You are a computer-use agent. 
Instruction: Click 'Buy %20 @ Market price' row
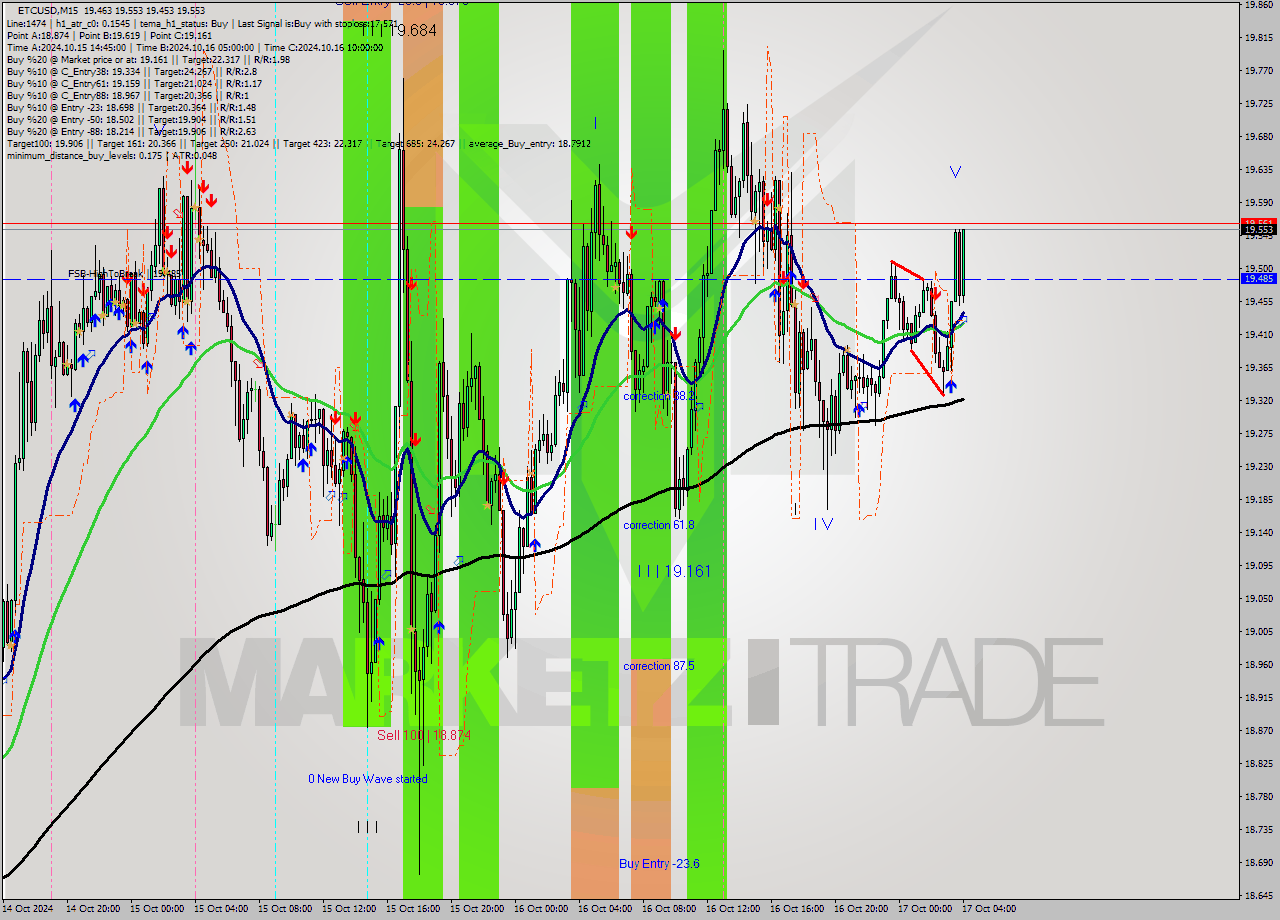(148, 59)
